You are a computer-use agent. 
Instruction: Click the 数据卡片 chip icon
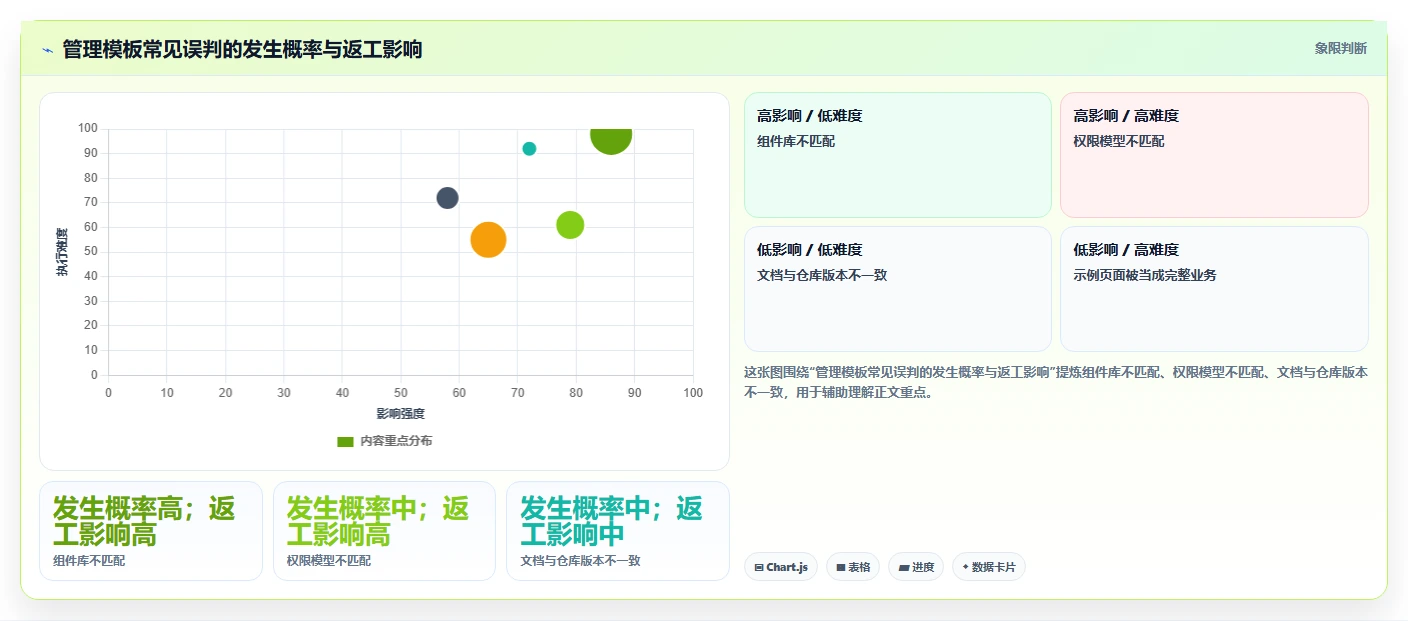(965, 567)
